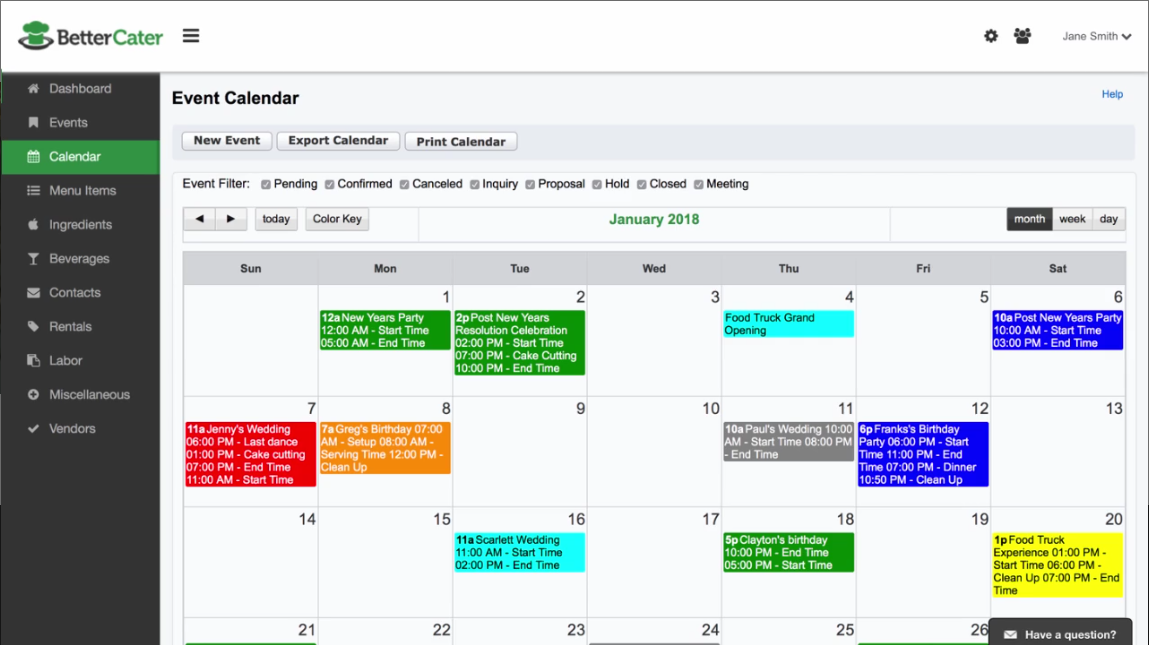Viewport: 1149px width, 645px height.
Task: Select day number 17 on the calendar
Action: click(x=711, y=519)
